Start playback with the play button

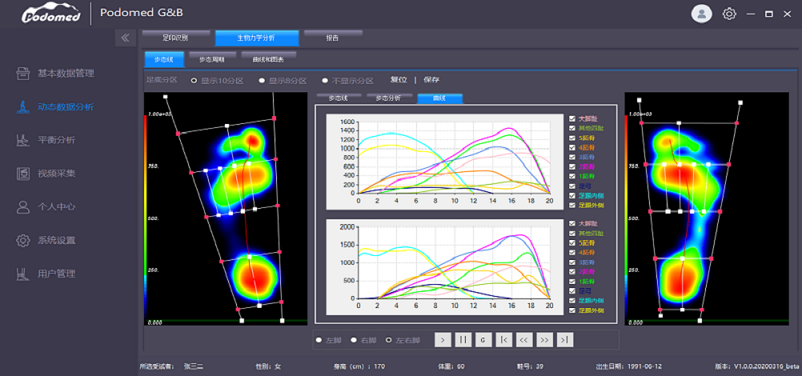(442, 340)
